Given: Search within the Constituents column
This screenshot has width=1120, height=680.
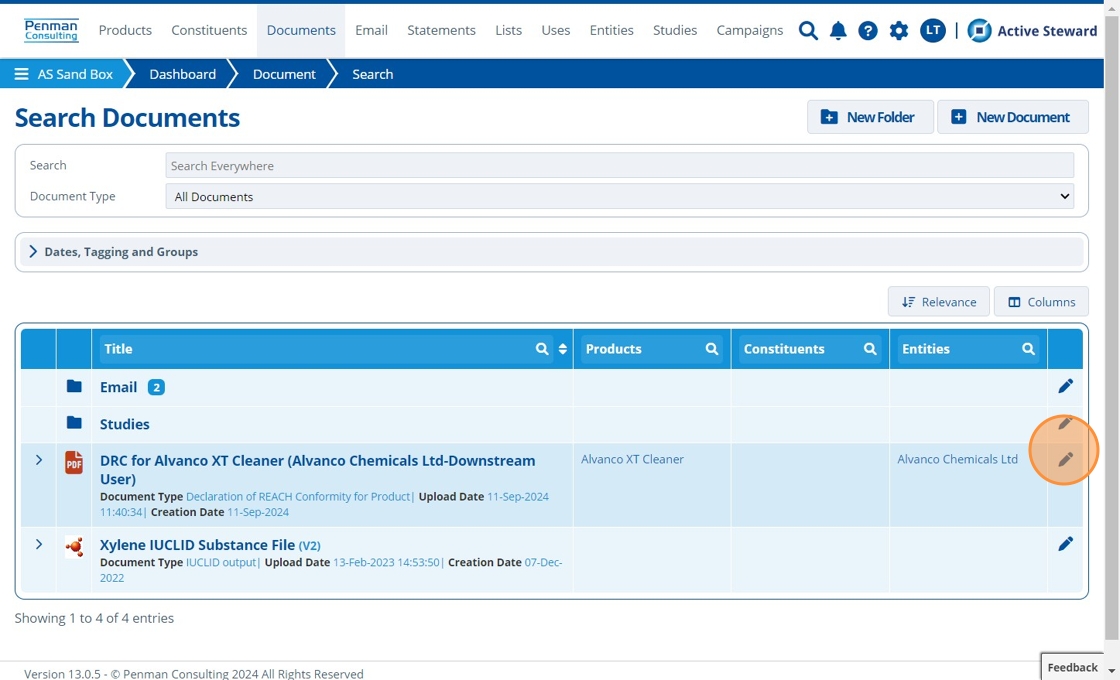Looking at the screenshot, I should coord(870,349).
